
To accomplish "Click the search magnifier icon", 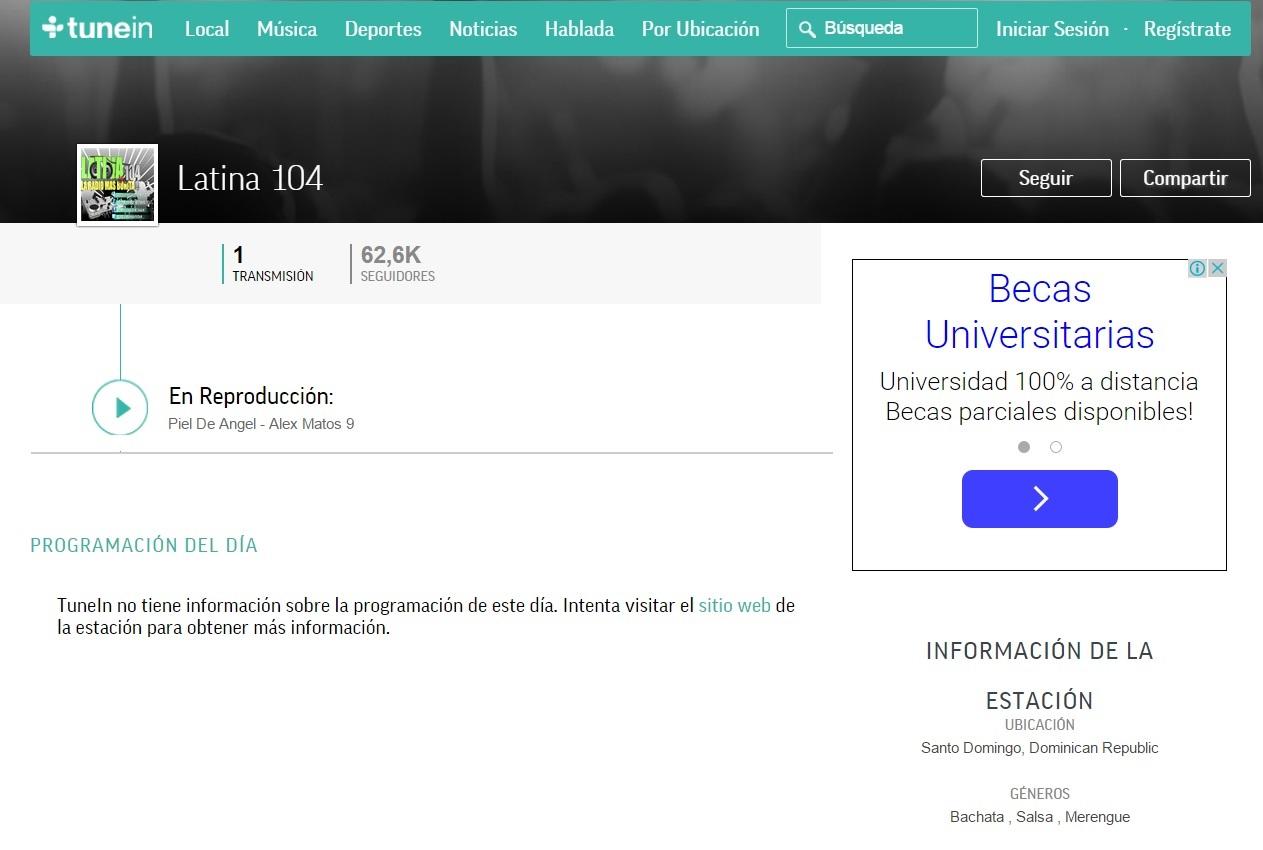I will point(807,29).
